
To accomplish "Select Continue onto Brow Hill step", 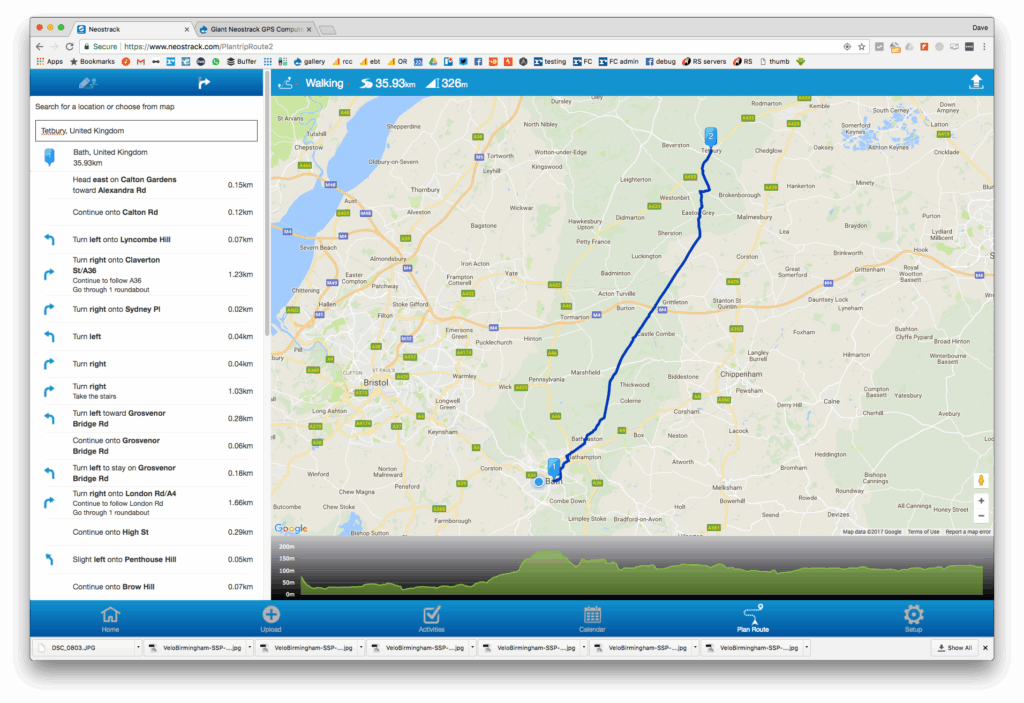I will (146, 587).
